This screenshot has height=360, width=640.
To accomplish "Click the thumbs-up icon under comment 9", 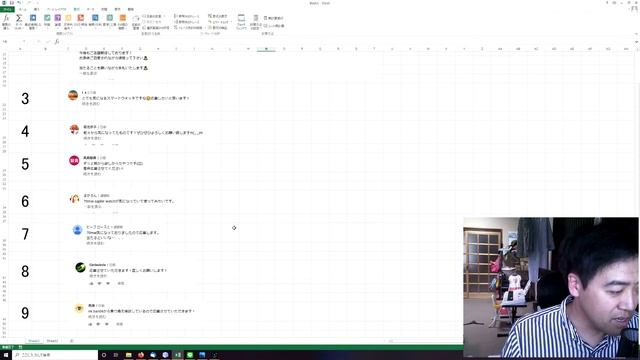I will click(x=90, y=324).
